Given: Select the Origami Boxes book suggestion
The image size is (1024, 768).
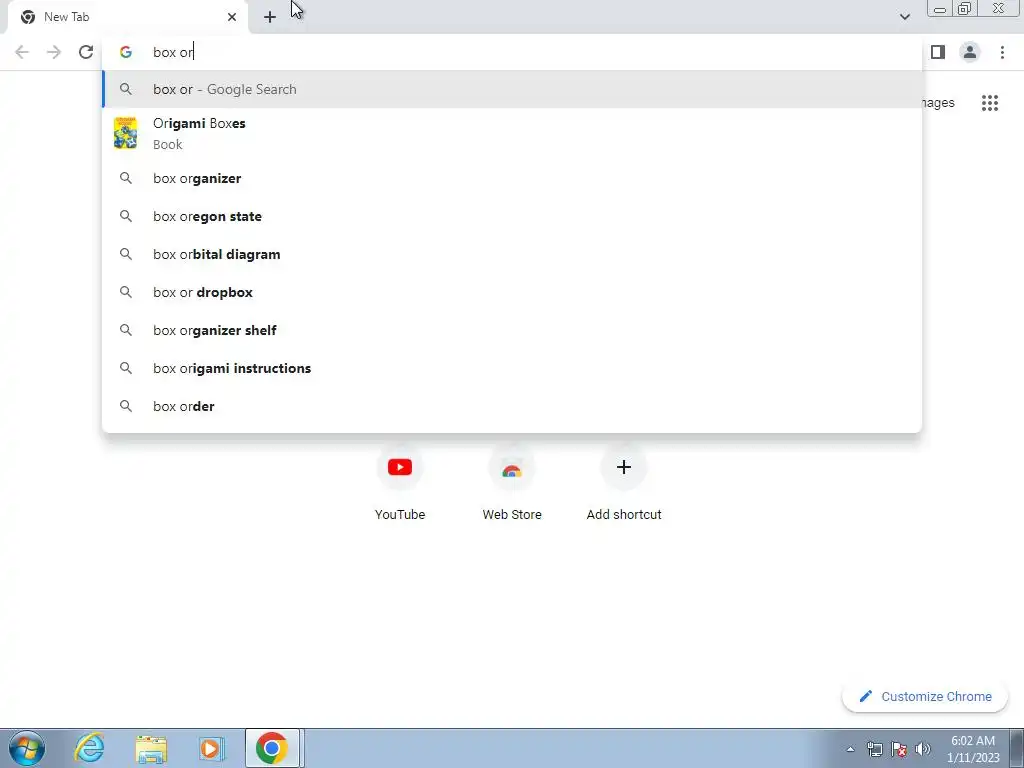Looking at the screenshot, I should [512, 133].
